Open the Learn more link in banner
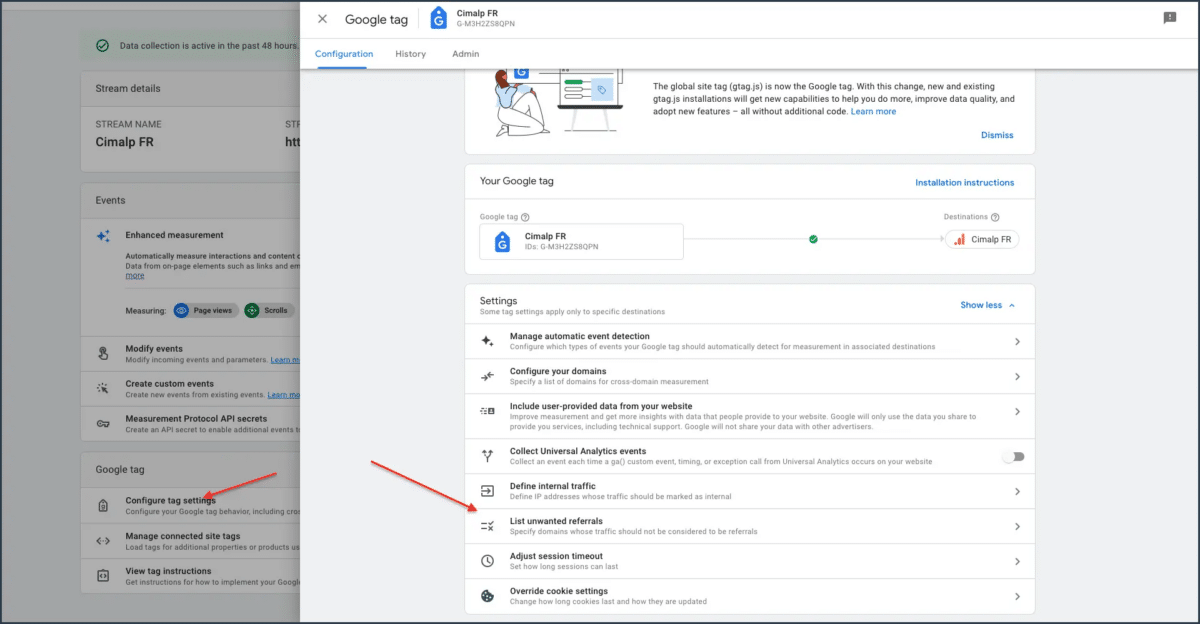This screenshot has height=624, width=1200. [873, 111]
